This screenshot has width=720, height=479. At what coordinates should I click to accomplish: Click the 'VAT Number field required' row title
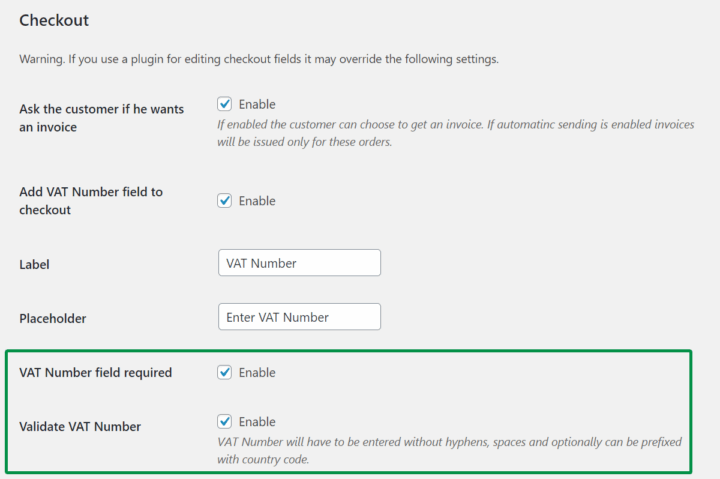pos(95,372)
